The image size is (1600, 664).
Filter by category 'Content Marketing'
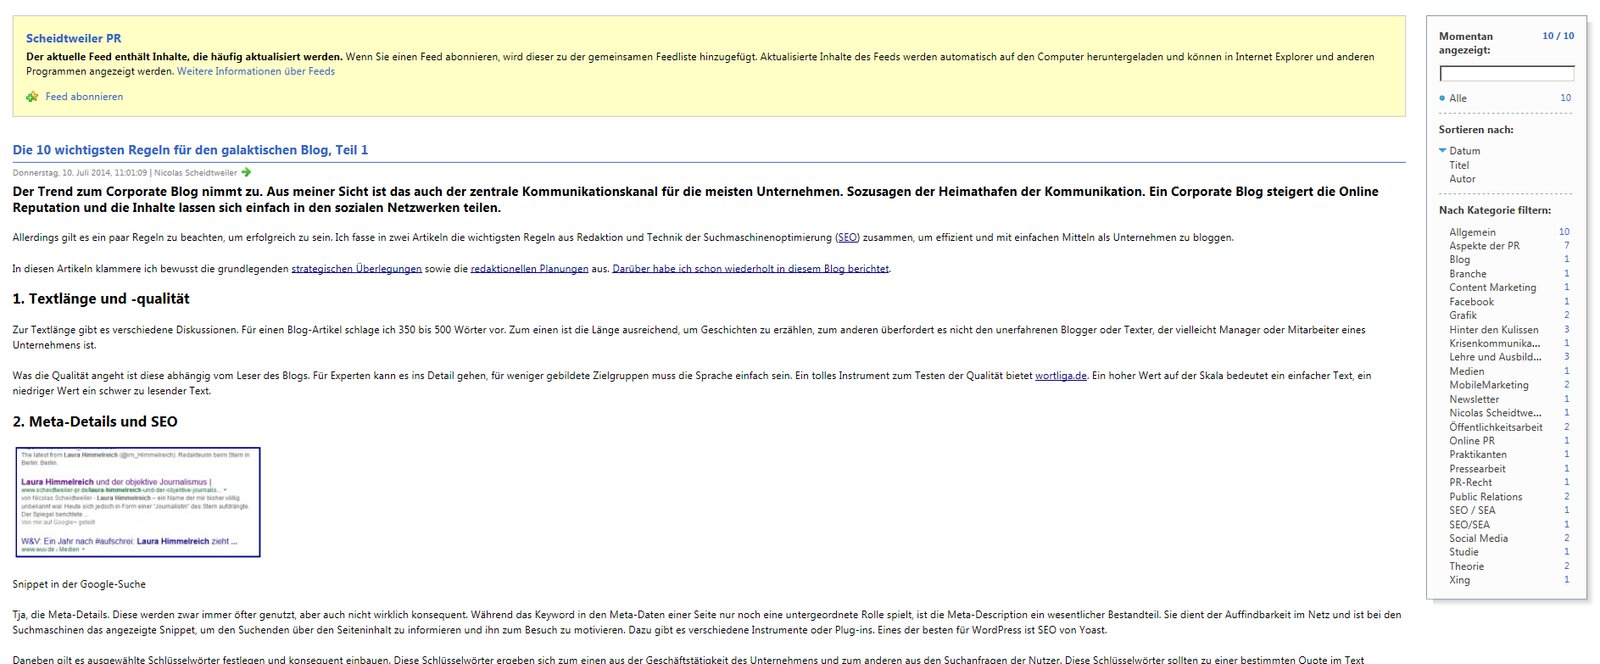[x=1492, y=288]
